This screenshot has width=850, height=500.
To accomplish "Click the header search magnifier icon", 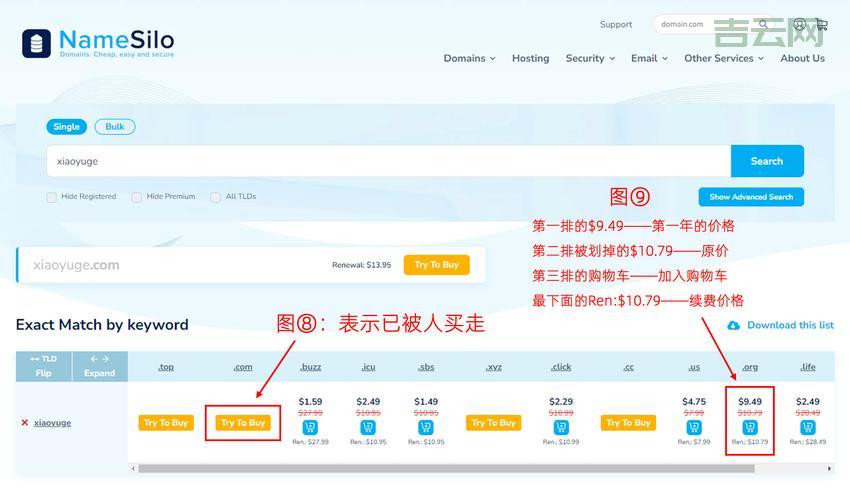I will pyautogui.click(x=763, y=24).
